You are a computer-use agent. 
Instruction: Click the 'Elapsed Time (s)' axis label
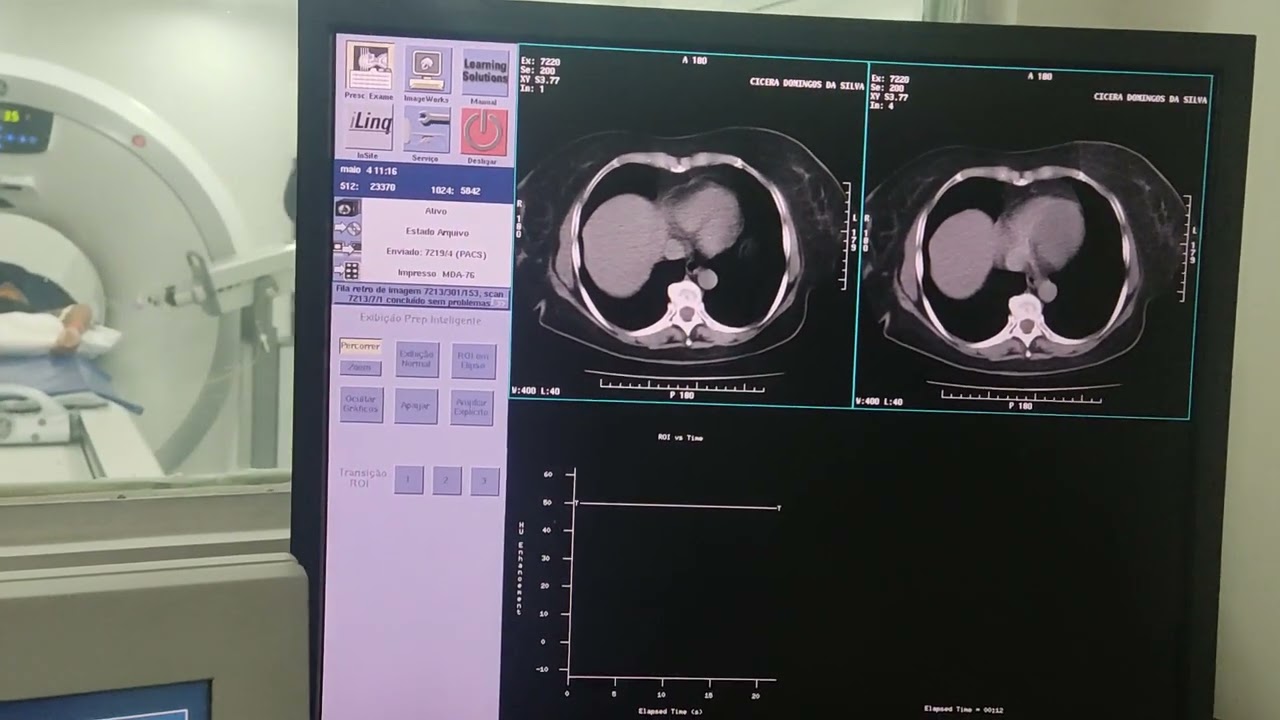pos(669,711)
